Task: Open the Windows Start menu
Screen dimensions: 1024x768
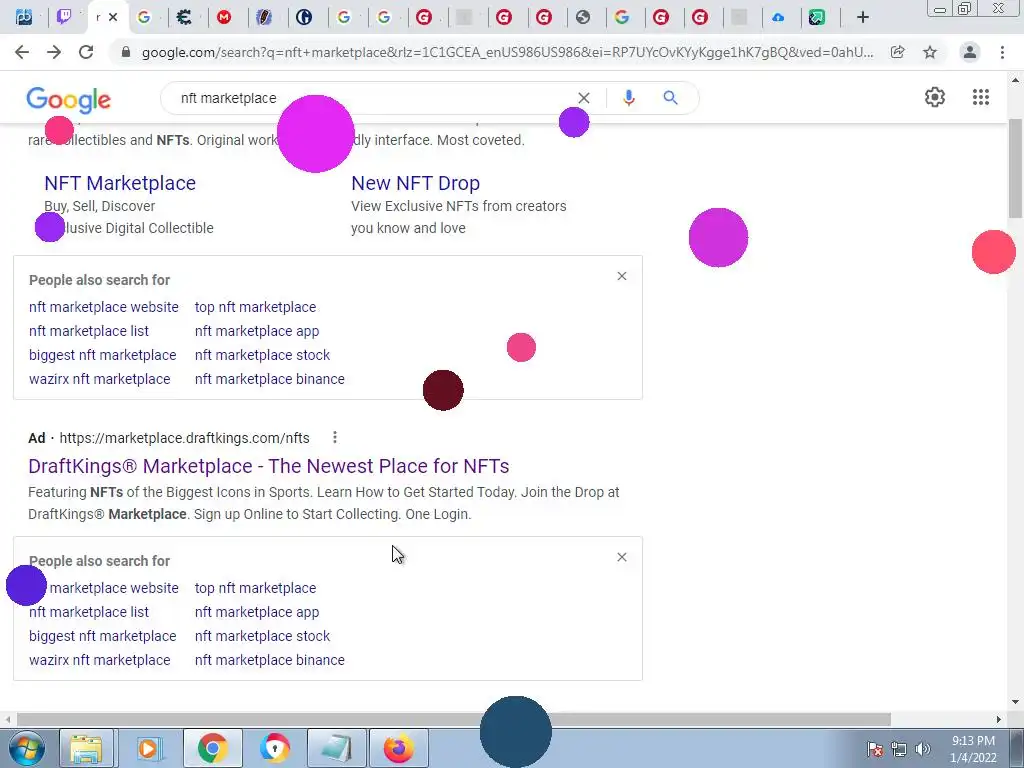Action: tap(26, 748)
